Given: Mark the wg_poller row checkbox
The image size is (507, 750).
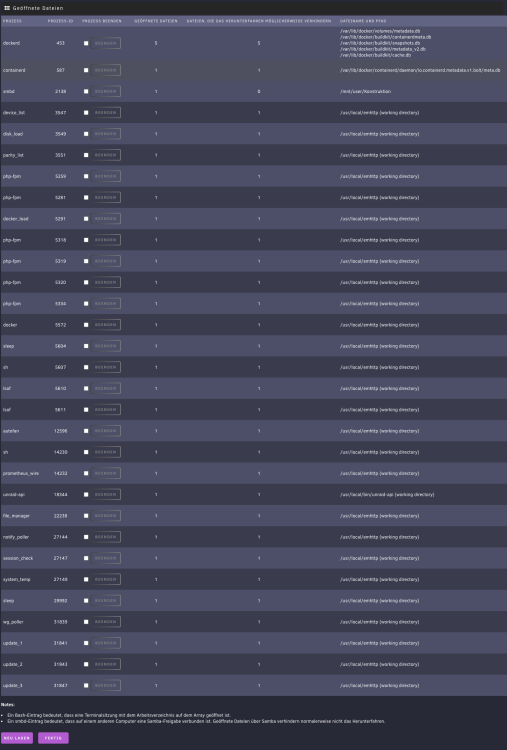Looking at the screenshot, I should (x=86, y=622).
